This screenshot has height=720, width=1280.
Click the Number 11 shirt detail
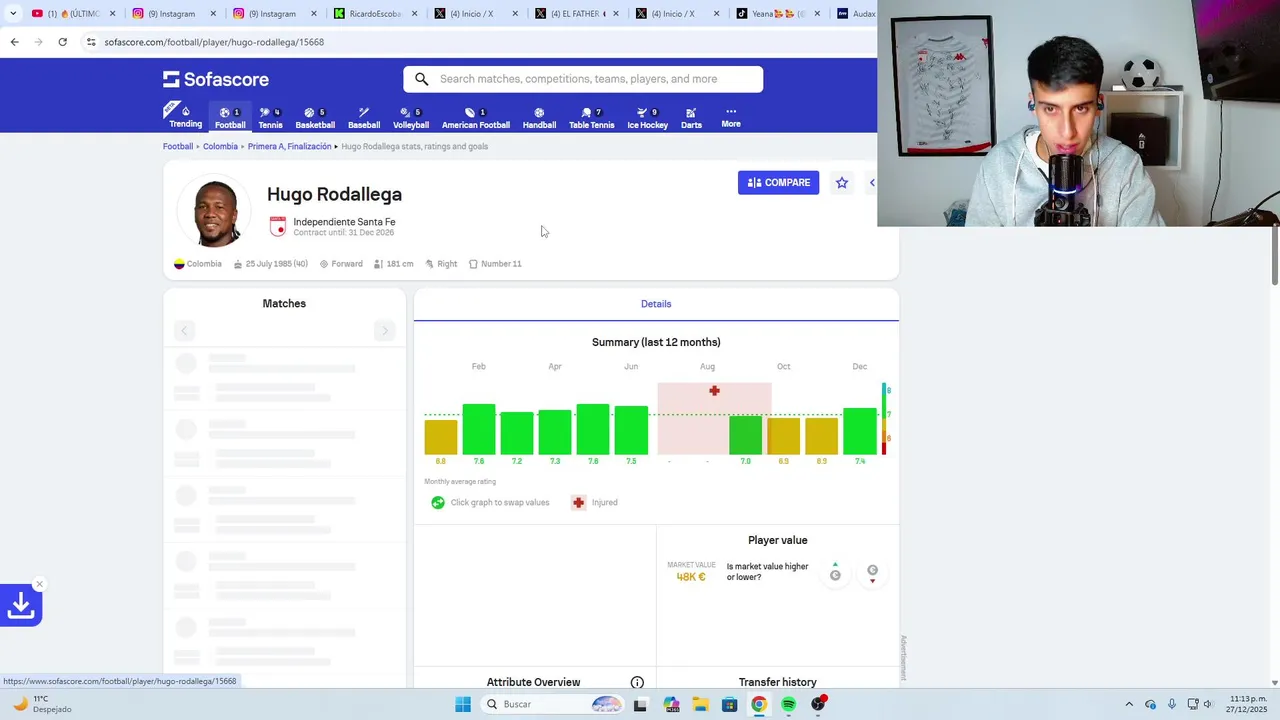point(495,264)
